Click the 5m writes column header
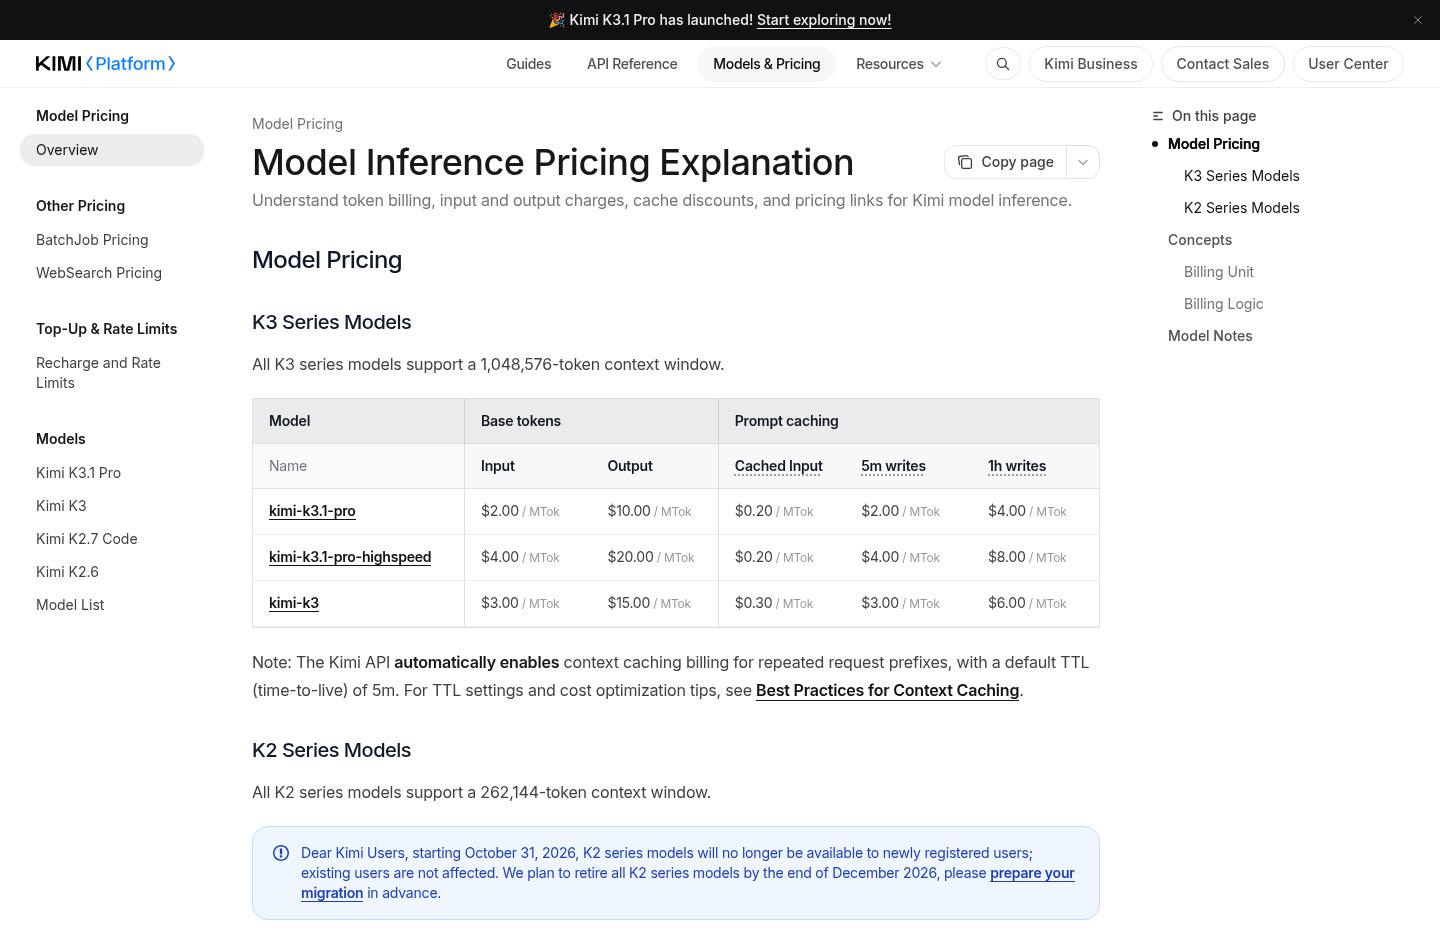 pyautogui.click(x=893, y=466)
